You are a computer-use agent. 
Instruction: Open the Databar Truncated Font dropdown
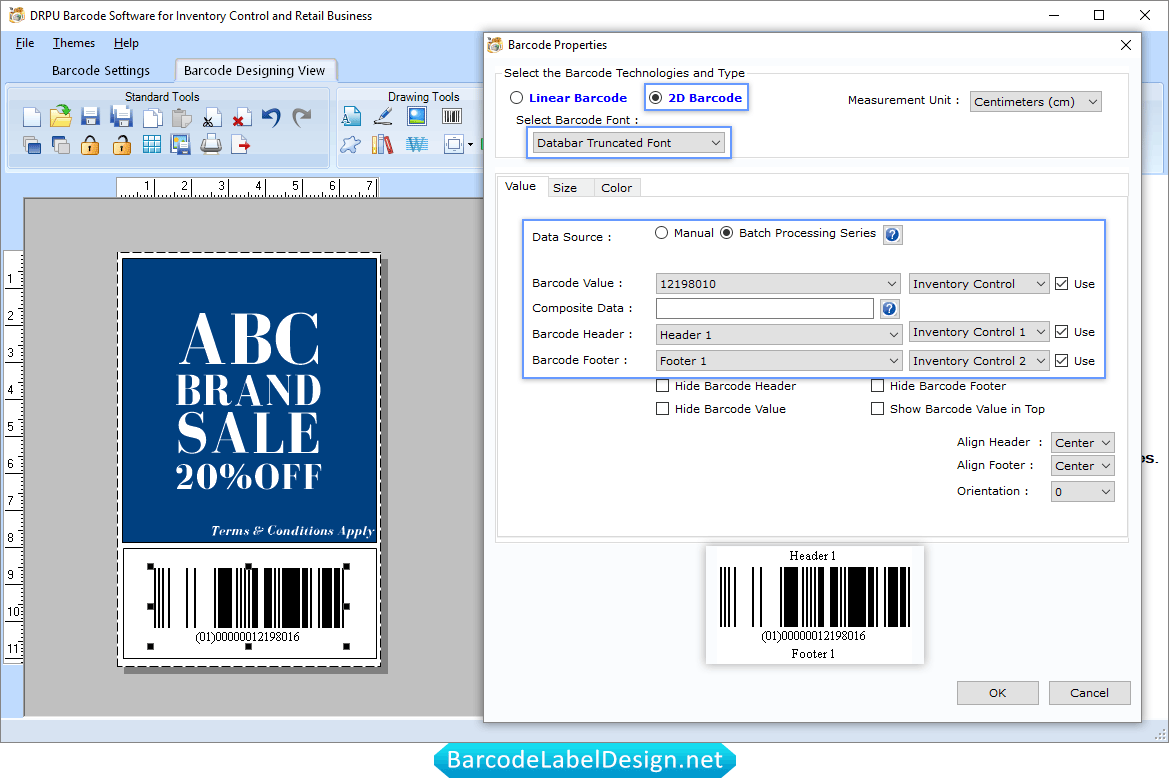coord(628,142)
